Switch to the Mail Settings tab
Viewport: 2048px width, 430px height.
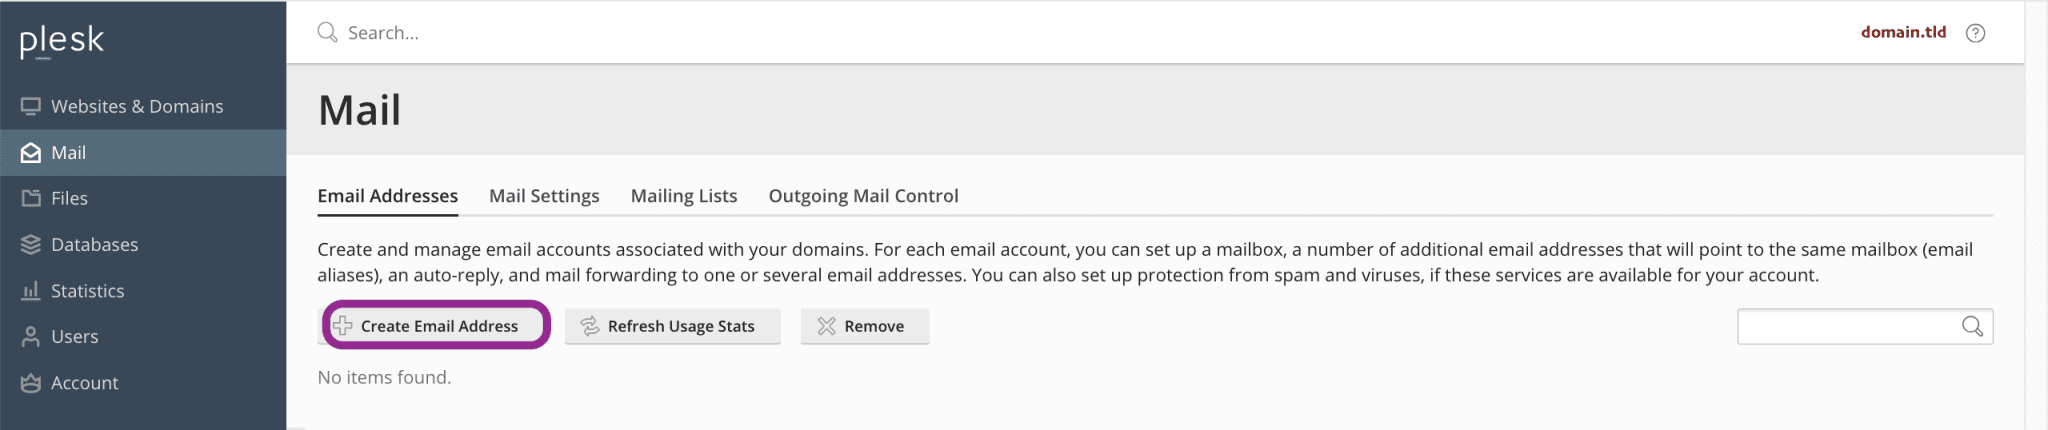coord(544,196)
